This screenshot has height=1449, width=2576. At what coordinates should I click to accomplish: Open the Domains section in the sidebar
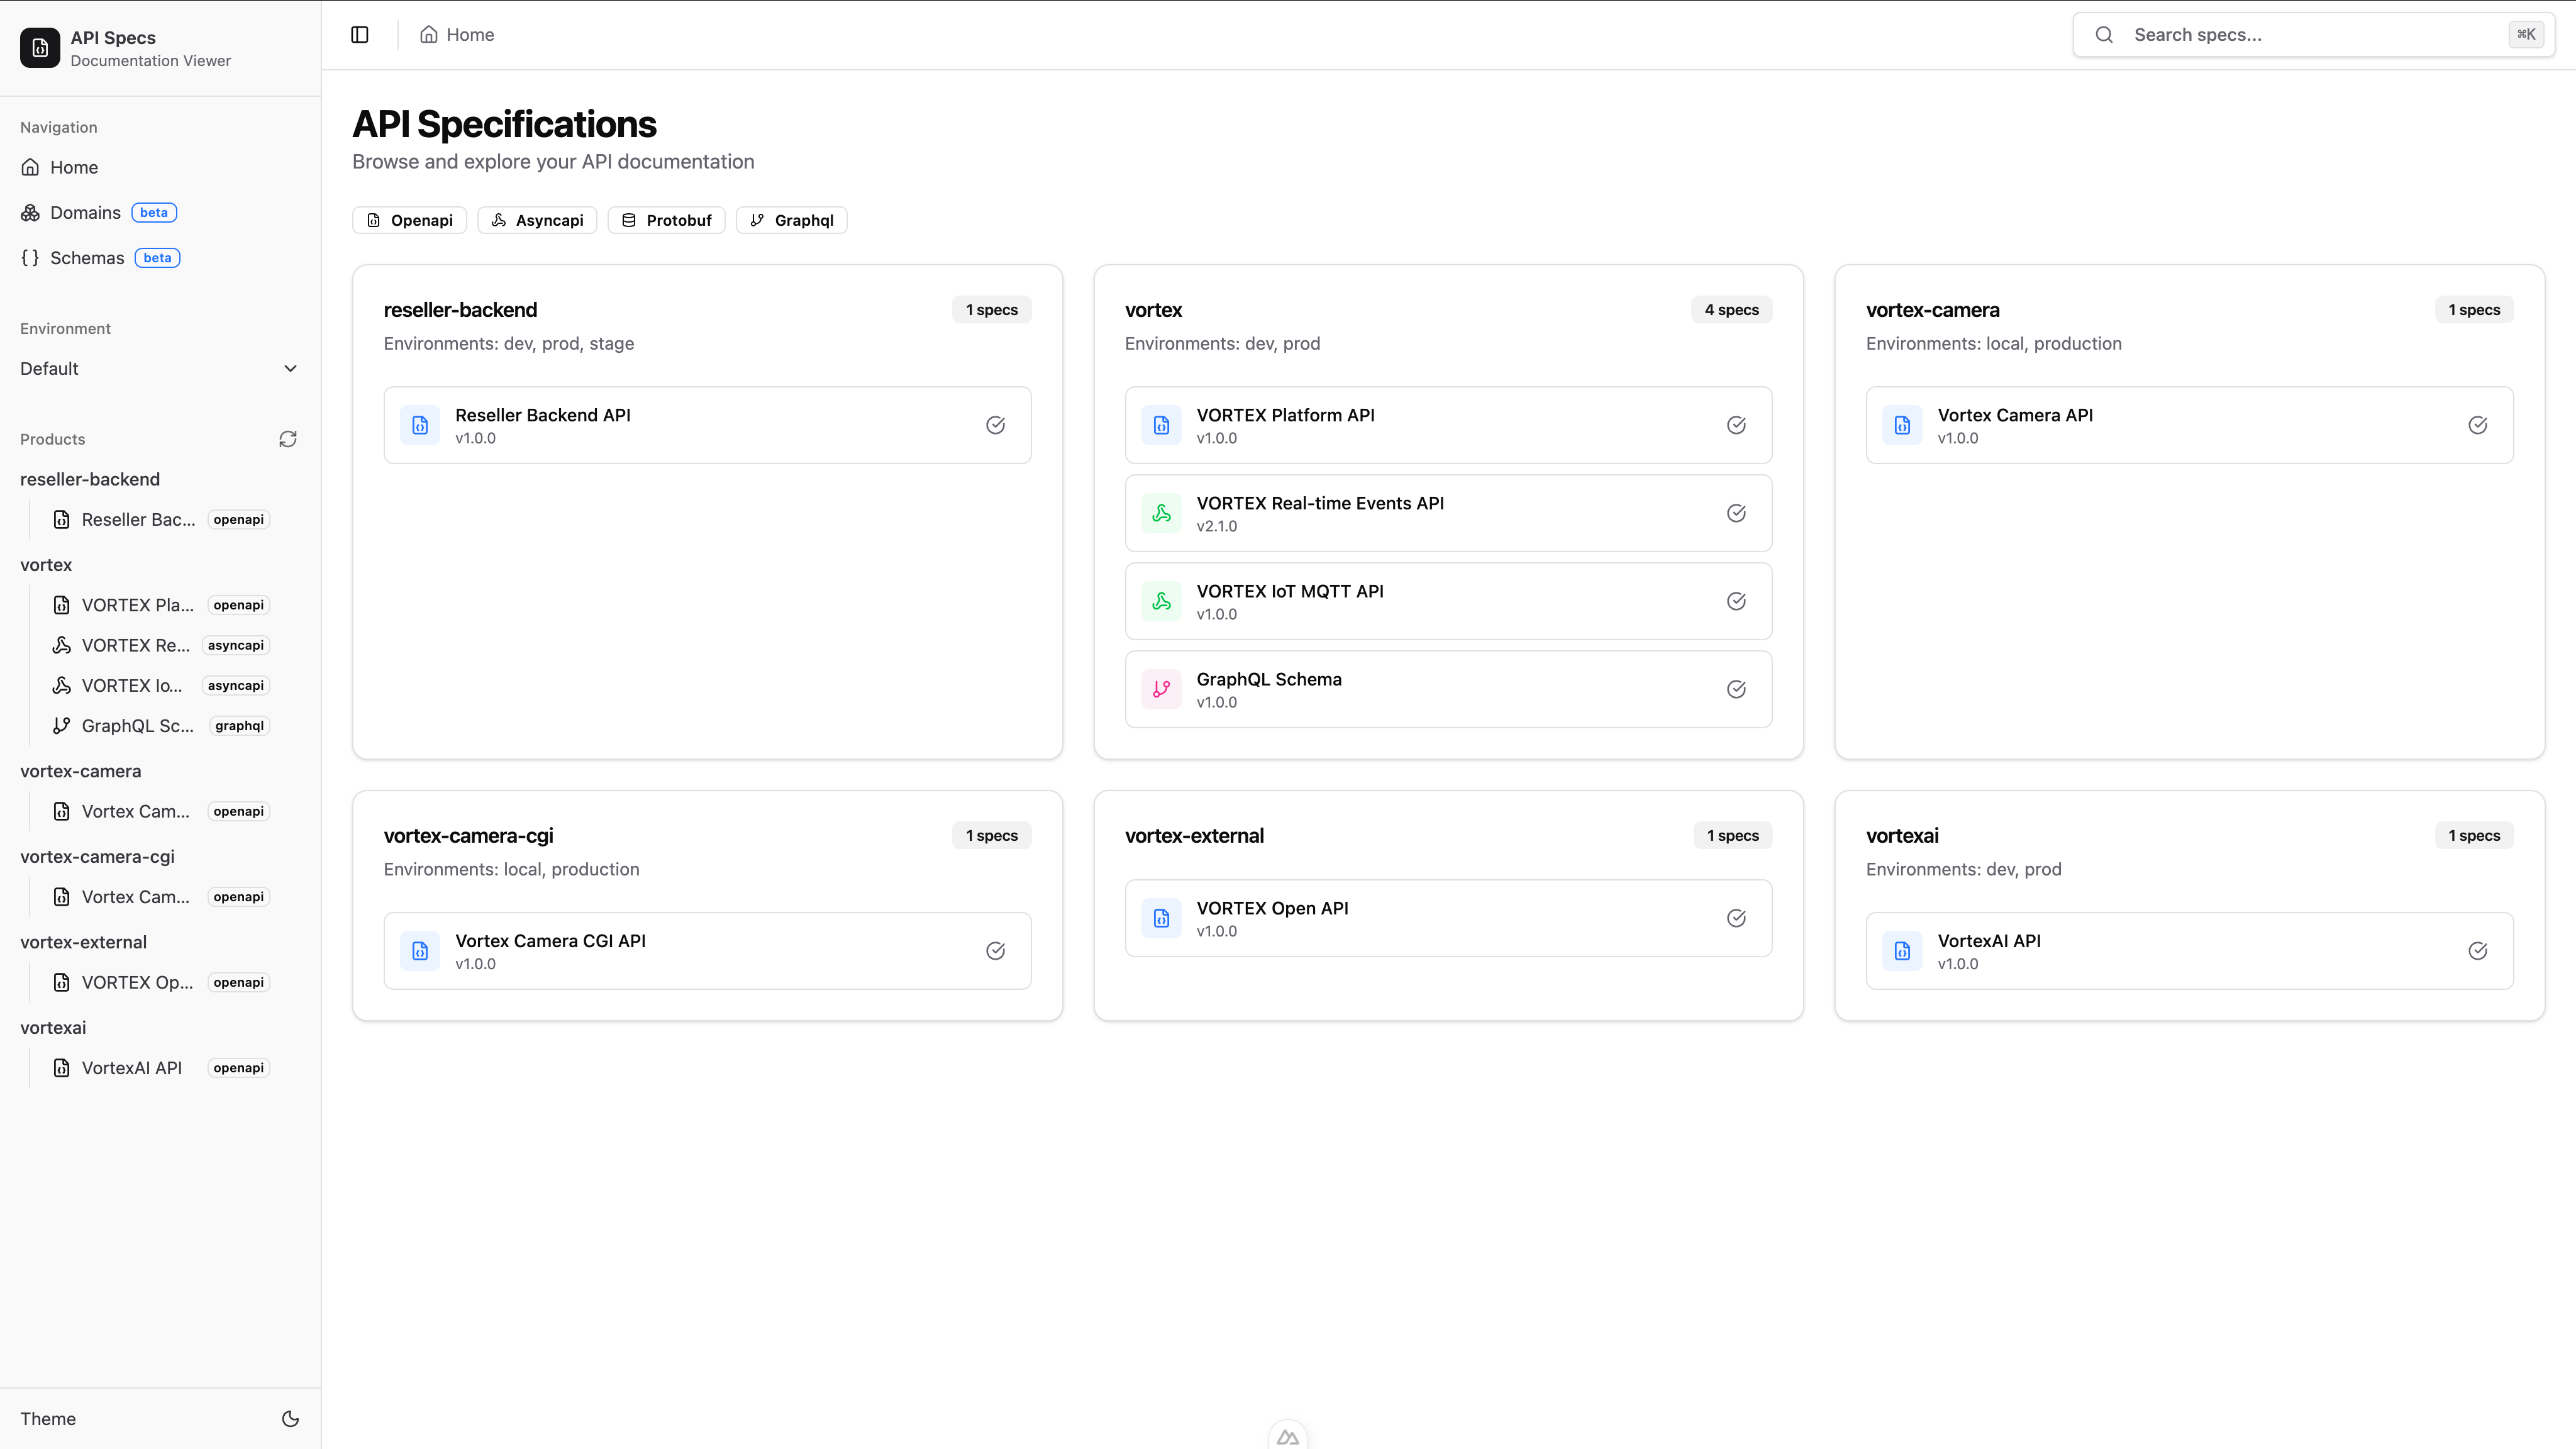pyautogui.click(x=85, y=212)
